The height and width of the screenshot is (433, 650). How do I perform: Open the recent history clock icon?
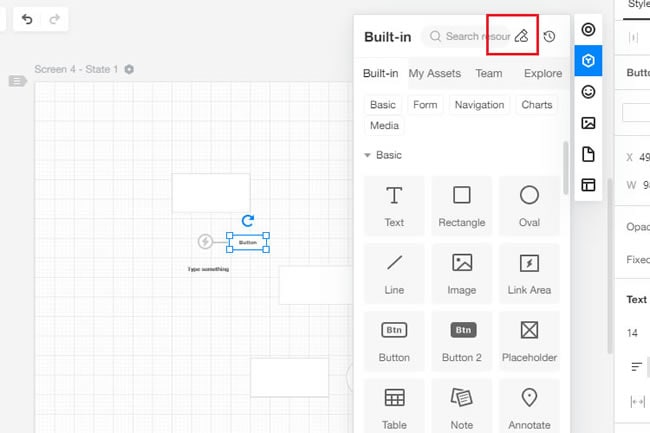[x=549, y=36]
